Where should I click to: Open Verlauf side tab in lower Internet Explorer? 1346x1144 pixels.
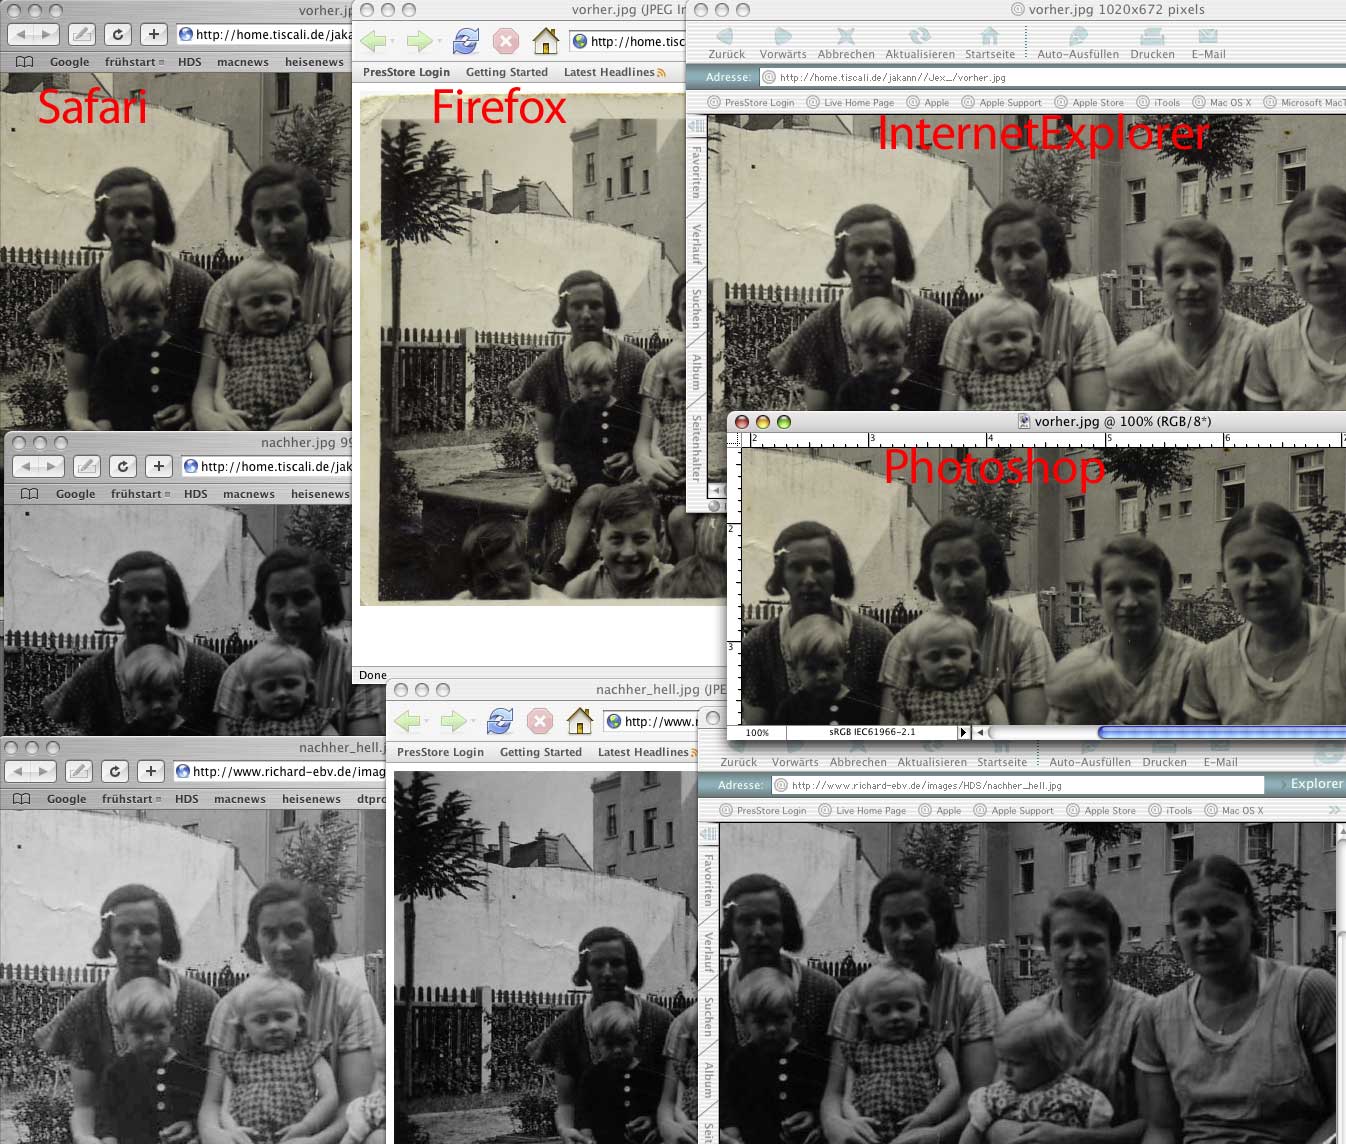pyautogui.click(x=708, y=952)
